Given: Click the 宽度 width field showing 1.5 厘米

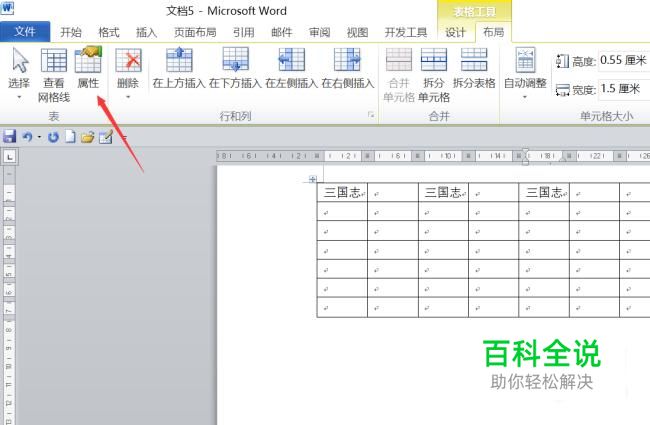Looking at the screenshot, I should point(624,89).
